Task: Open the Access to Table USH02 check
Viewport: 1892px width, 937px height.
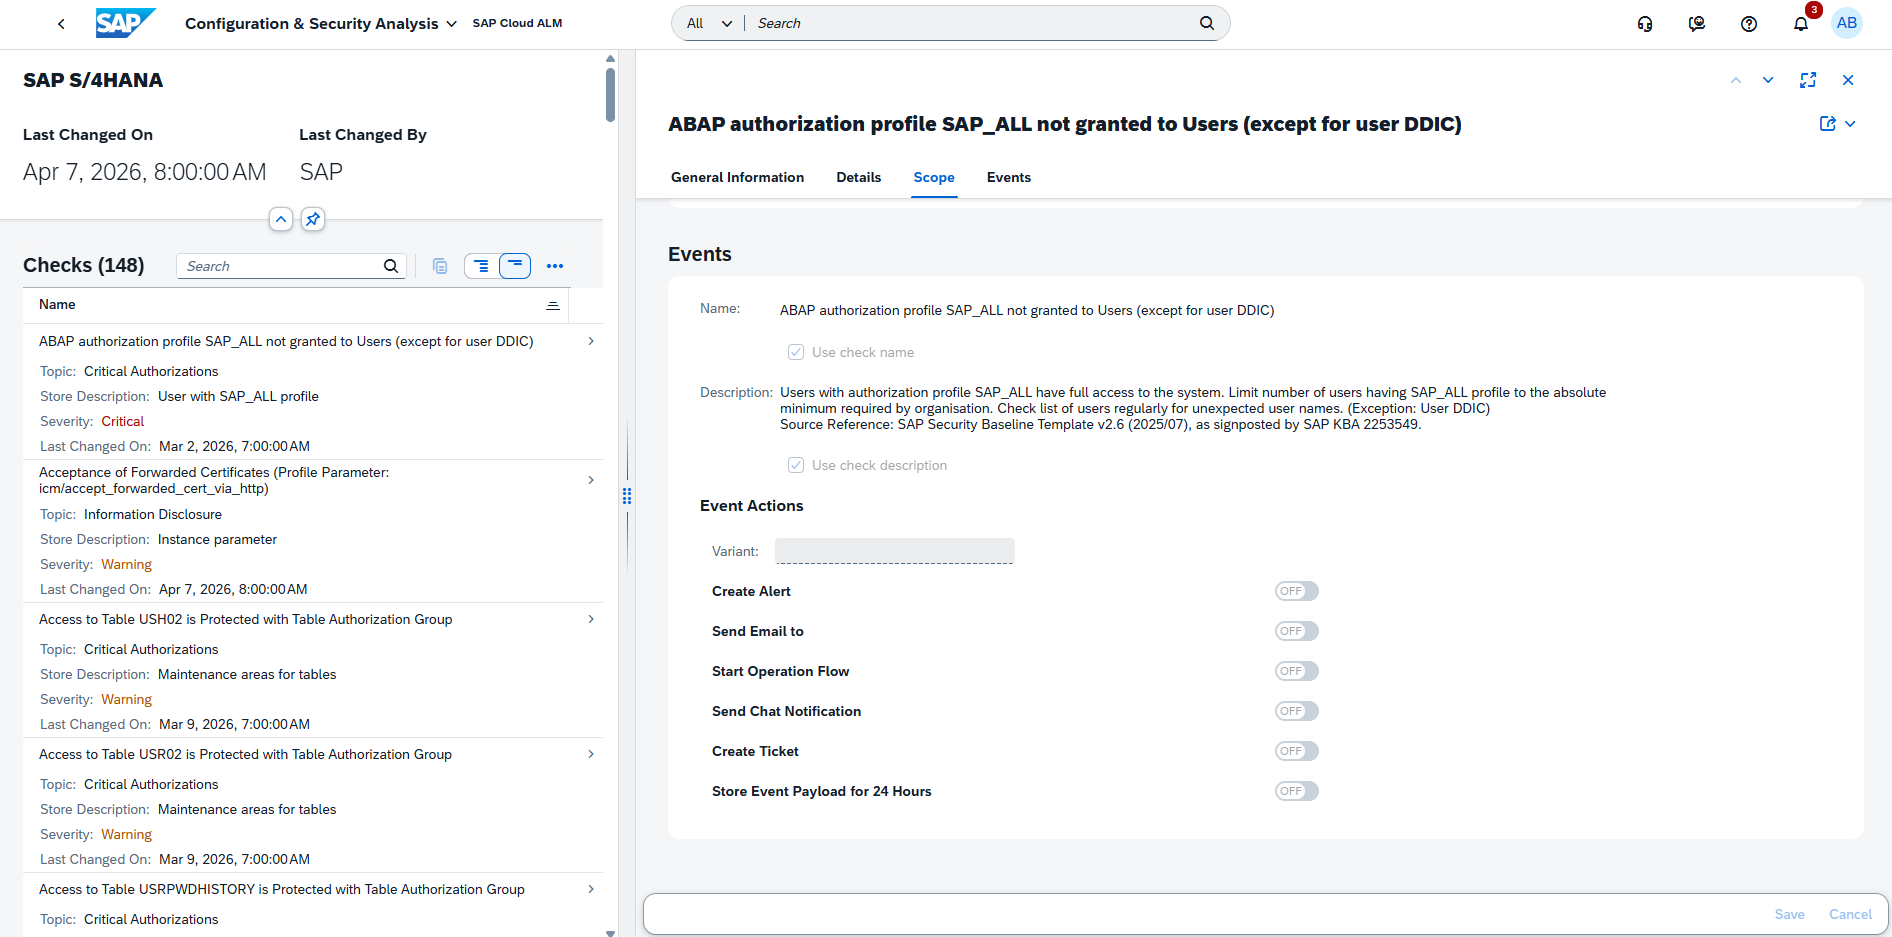Action: pyautogui.click(x=245, y=619)
